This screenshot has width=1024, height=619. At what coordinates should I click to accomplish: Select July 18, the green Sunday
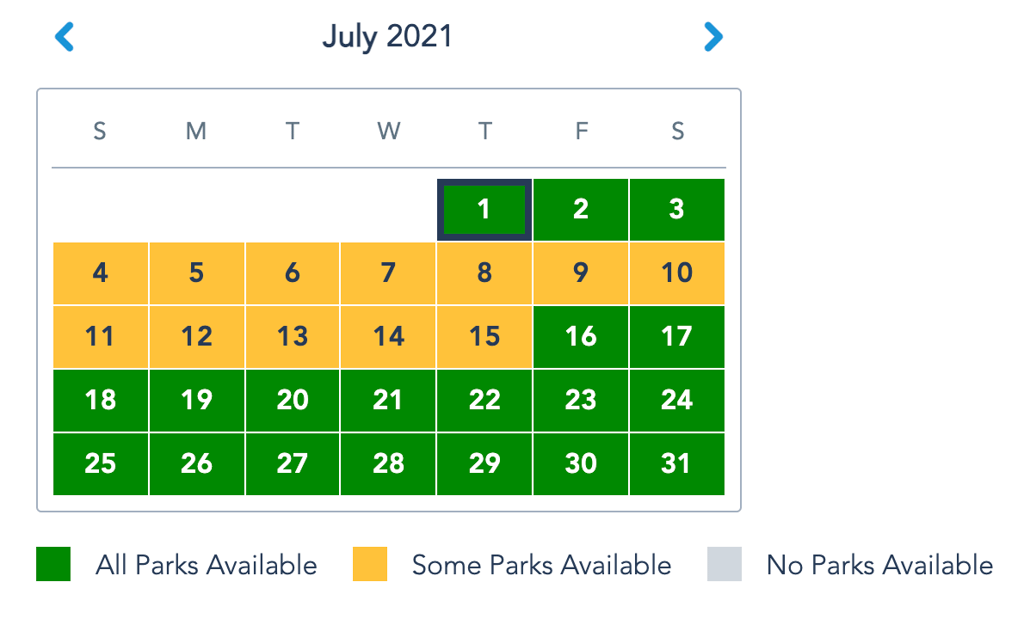100,400
